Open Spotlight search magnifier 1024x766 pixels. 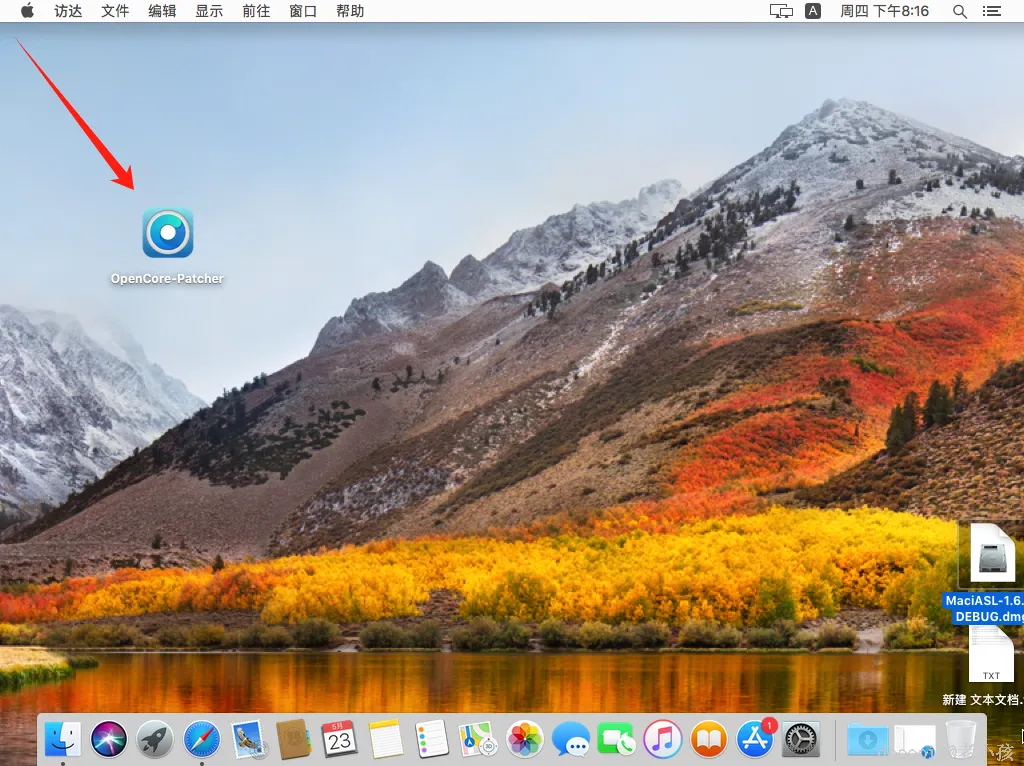tap(959, 11)
